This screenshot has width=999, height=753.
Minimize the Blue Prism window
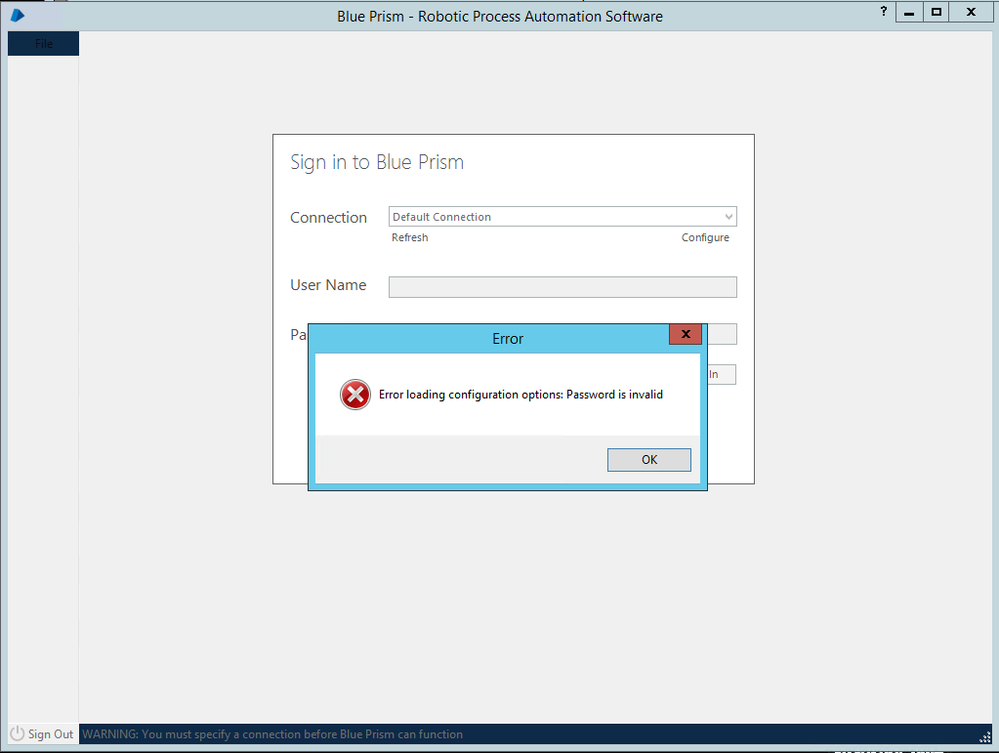(909, 12)
